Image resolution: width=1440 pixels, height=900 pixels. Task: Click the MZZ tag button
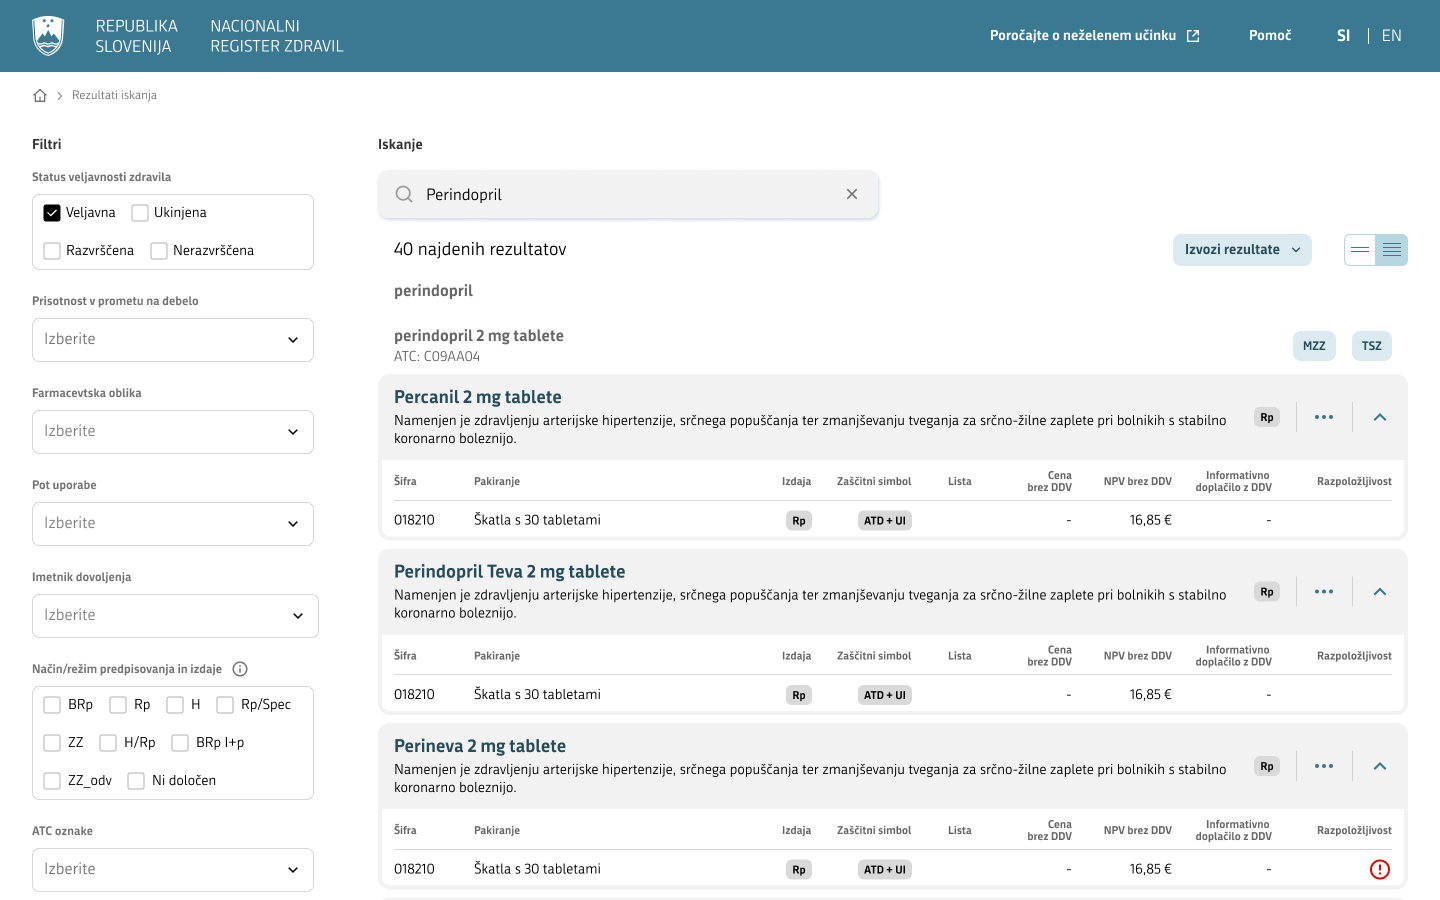pos(1314,346)
